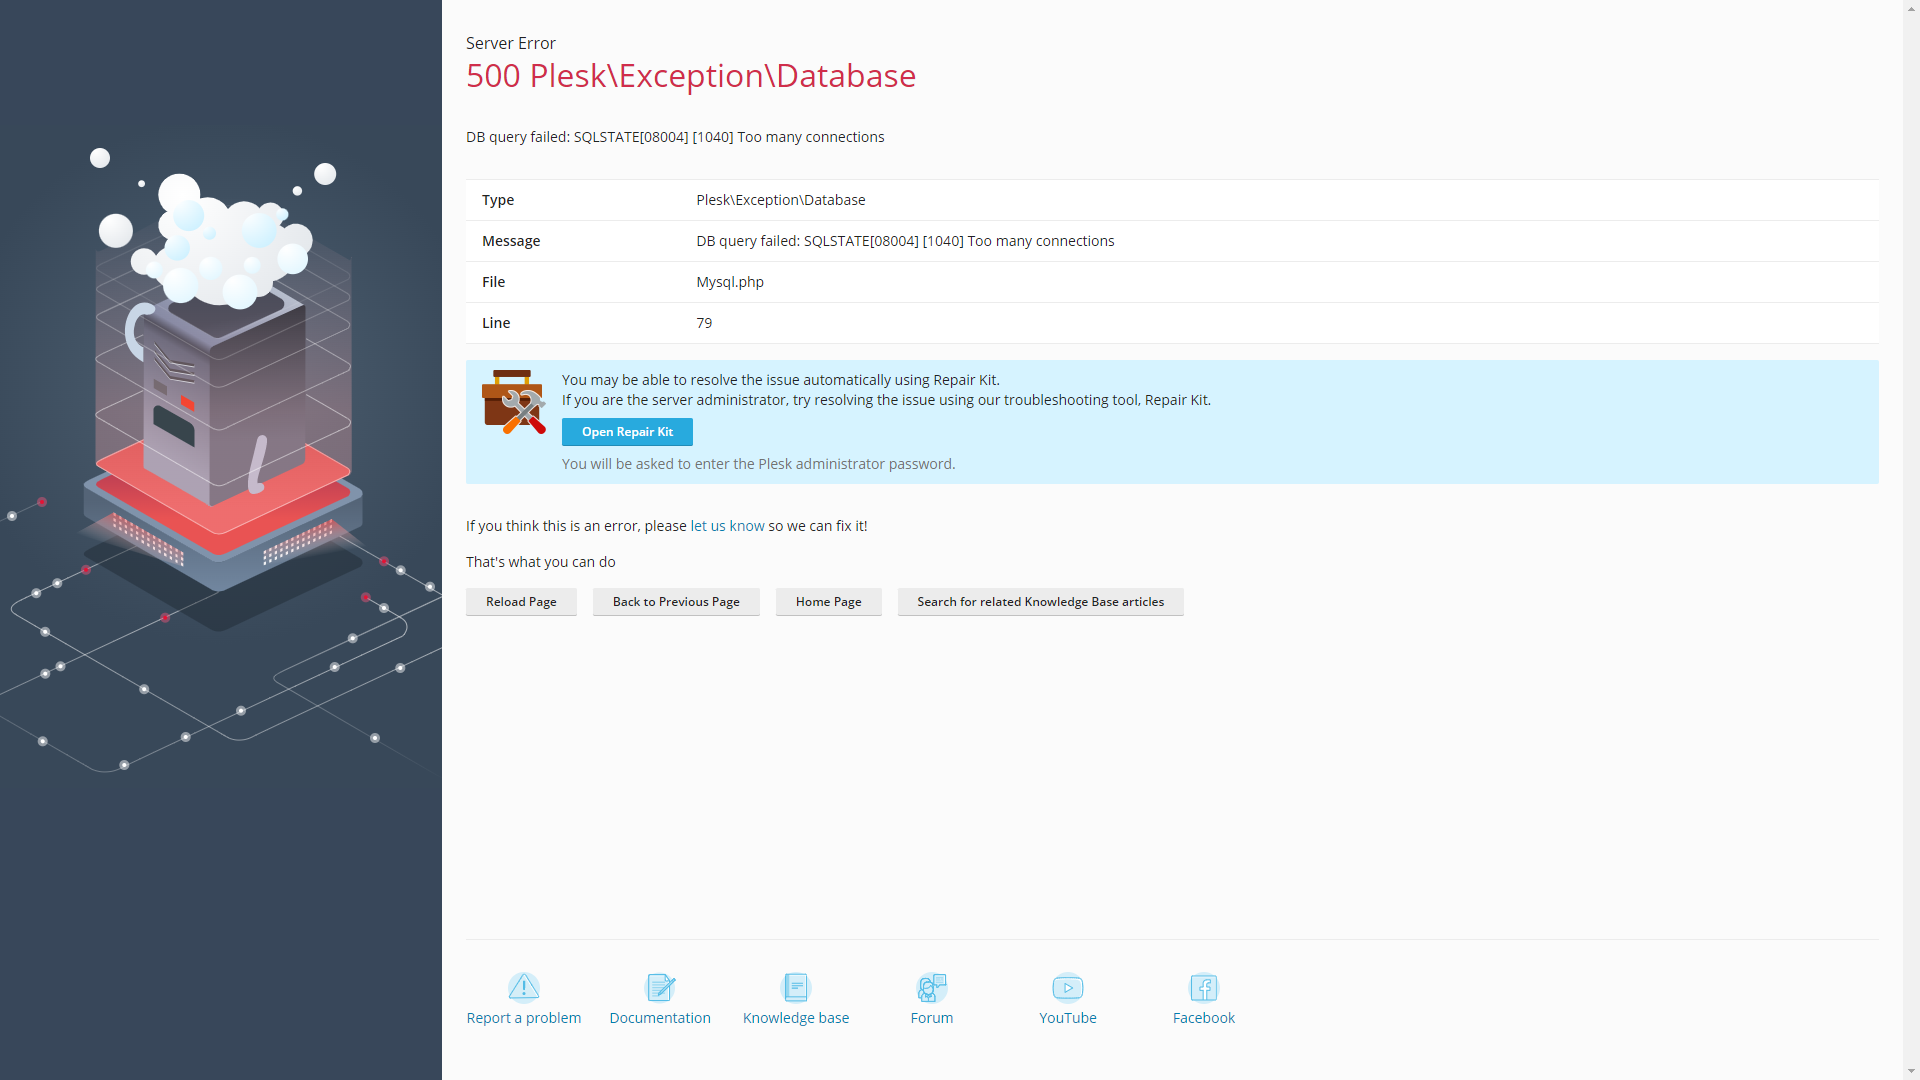This screenshot has width=1920, height=1080.
Task: Click the 'Mysql.php' file value
Action: [x=730, y=282]
